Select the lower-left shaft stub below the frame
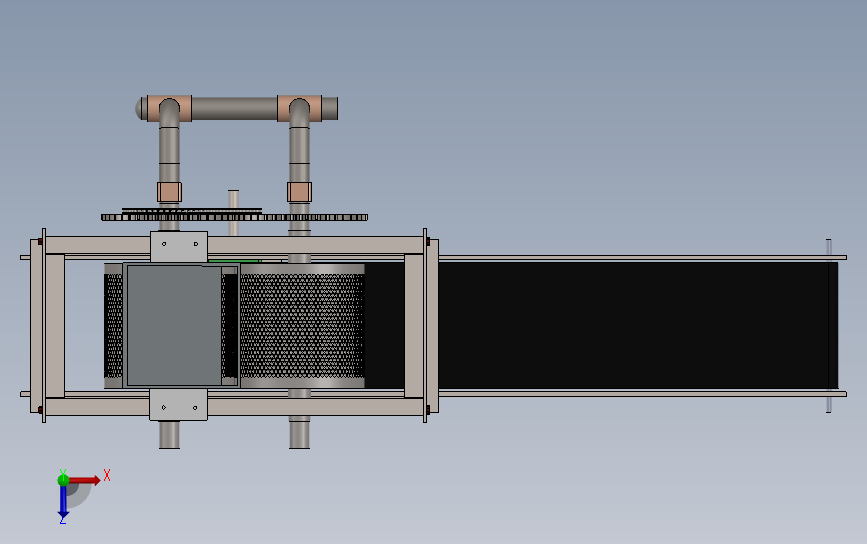The height and width of the screenshot is (544, 867). pyautogui.click(x=169, y=435)
